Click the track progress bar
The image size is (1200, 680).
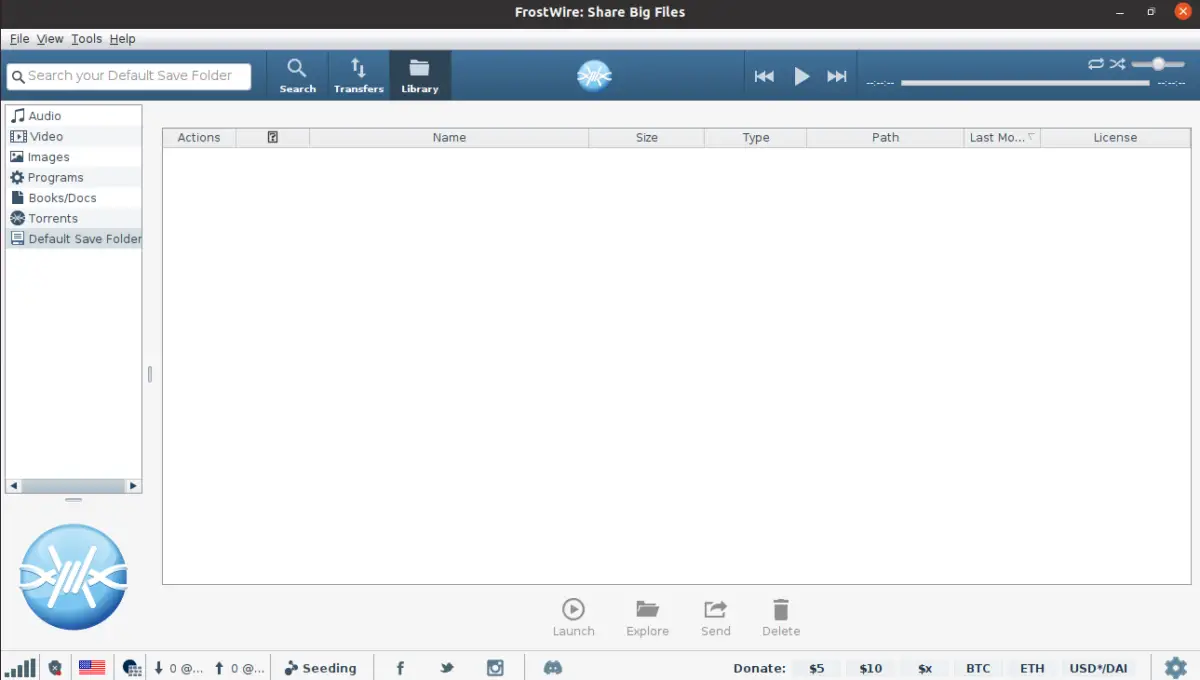tap(1025, 83)
